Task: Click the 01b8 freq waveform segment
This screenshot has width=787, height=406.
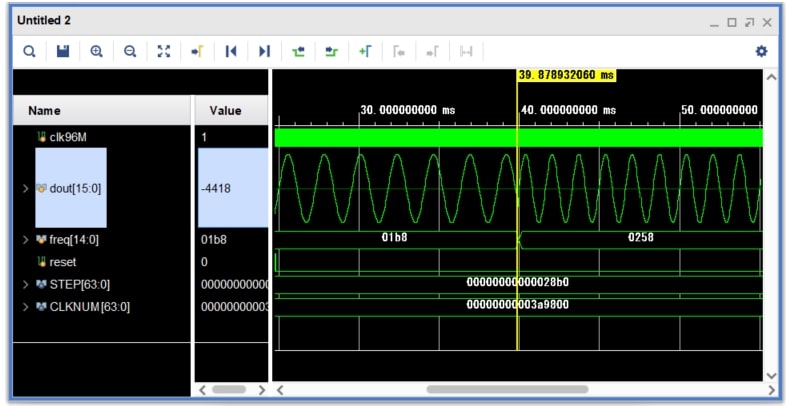Action: tap(394, 237)
